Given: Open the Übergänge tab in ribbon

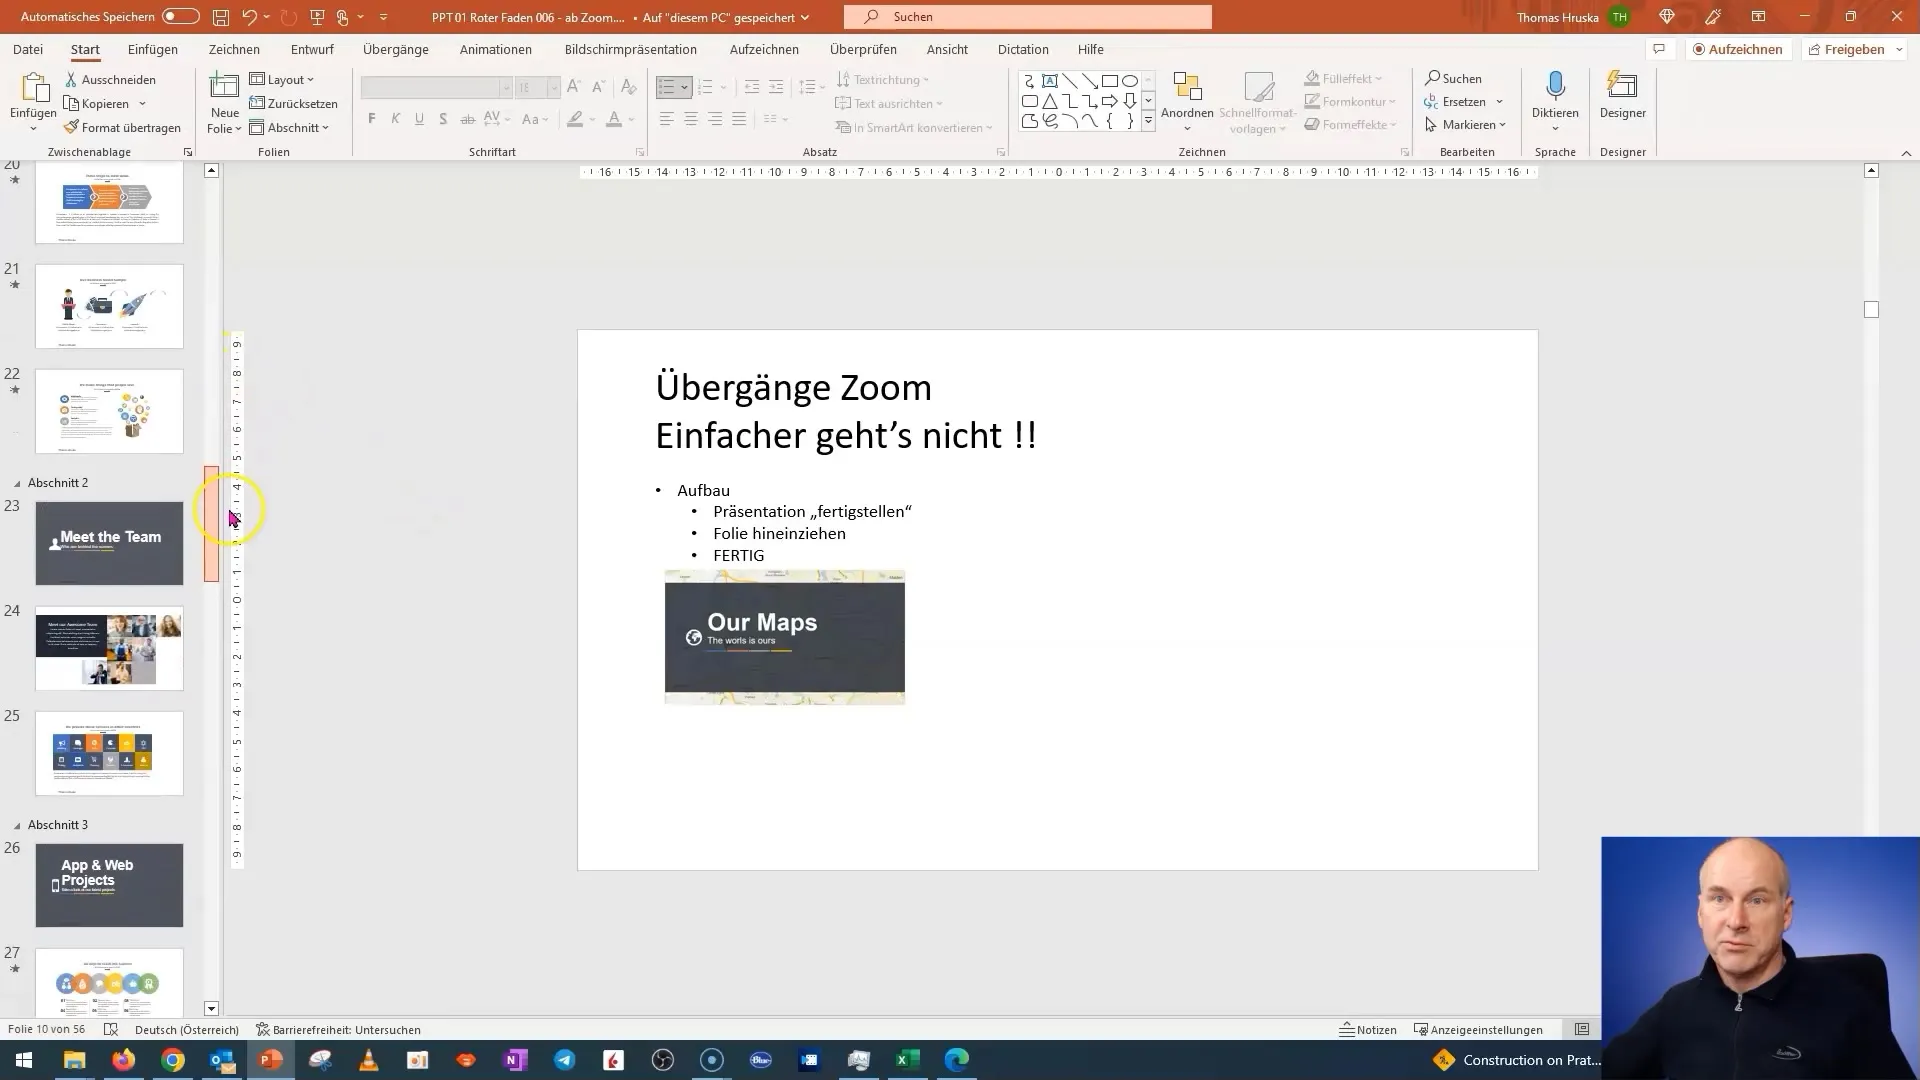Looking at the screenshot, I should tap(398, 50).
